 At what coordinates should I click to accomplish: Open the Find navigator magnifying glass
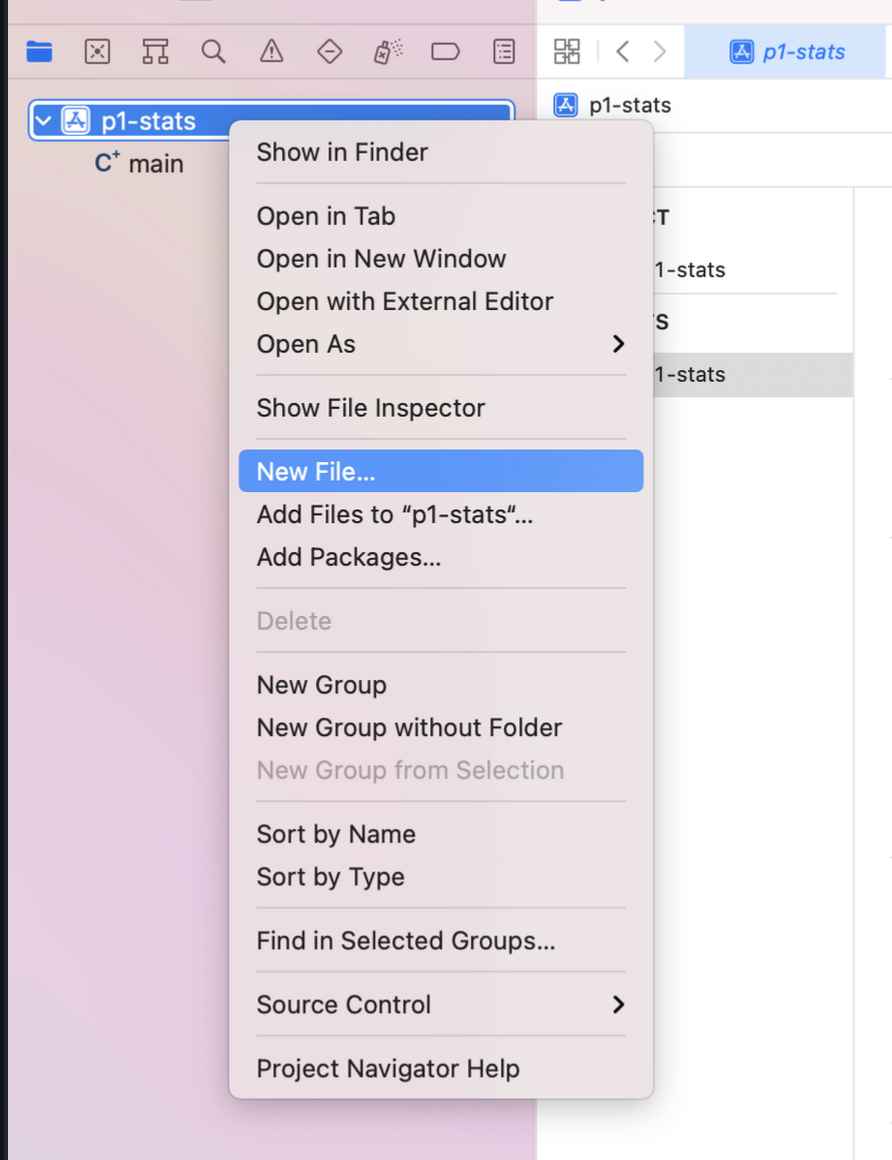pyautogui.click(x=213, y=51)
